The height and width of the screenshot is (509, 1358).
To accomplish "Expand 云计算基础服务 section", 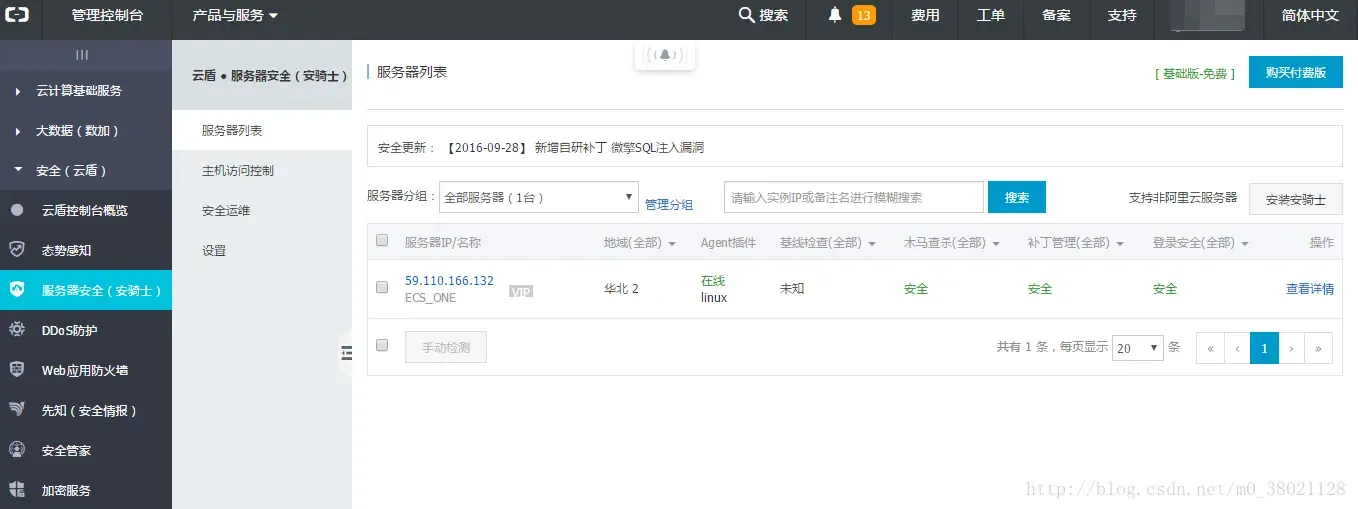I will [86, 90].
